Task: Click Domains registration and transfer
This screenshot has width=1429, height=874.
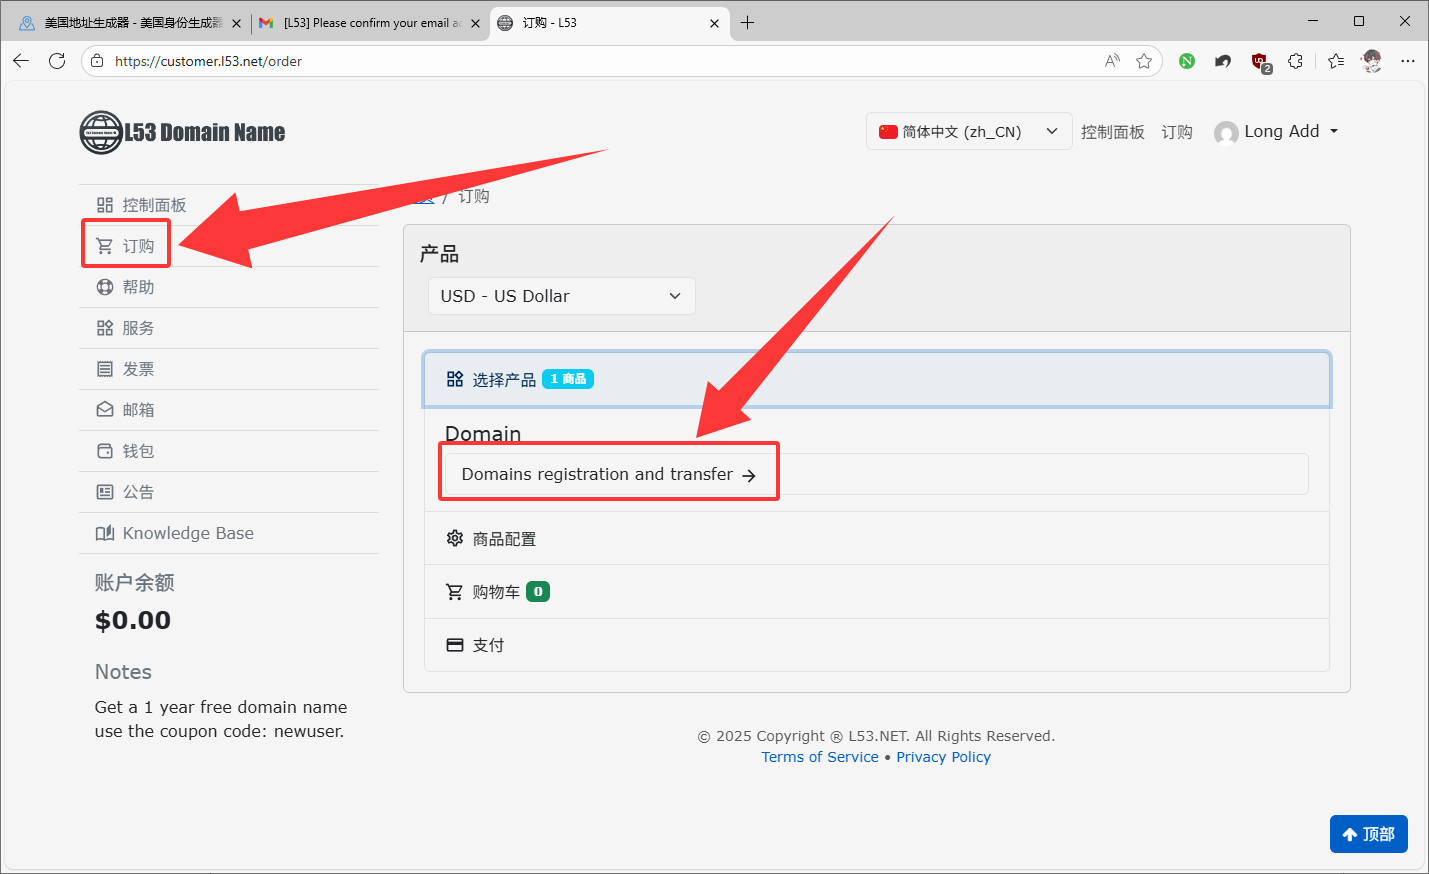Action: coord(608,474)
